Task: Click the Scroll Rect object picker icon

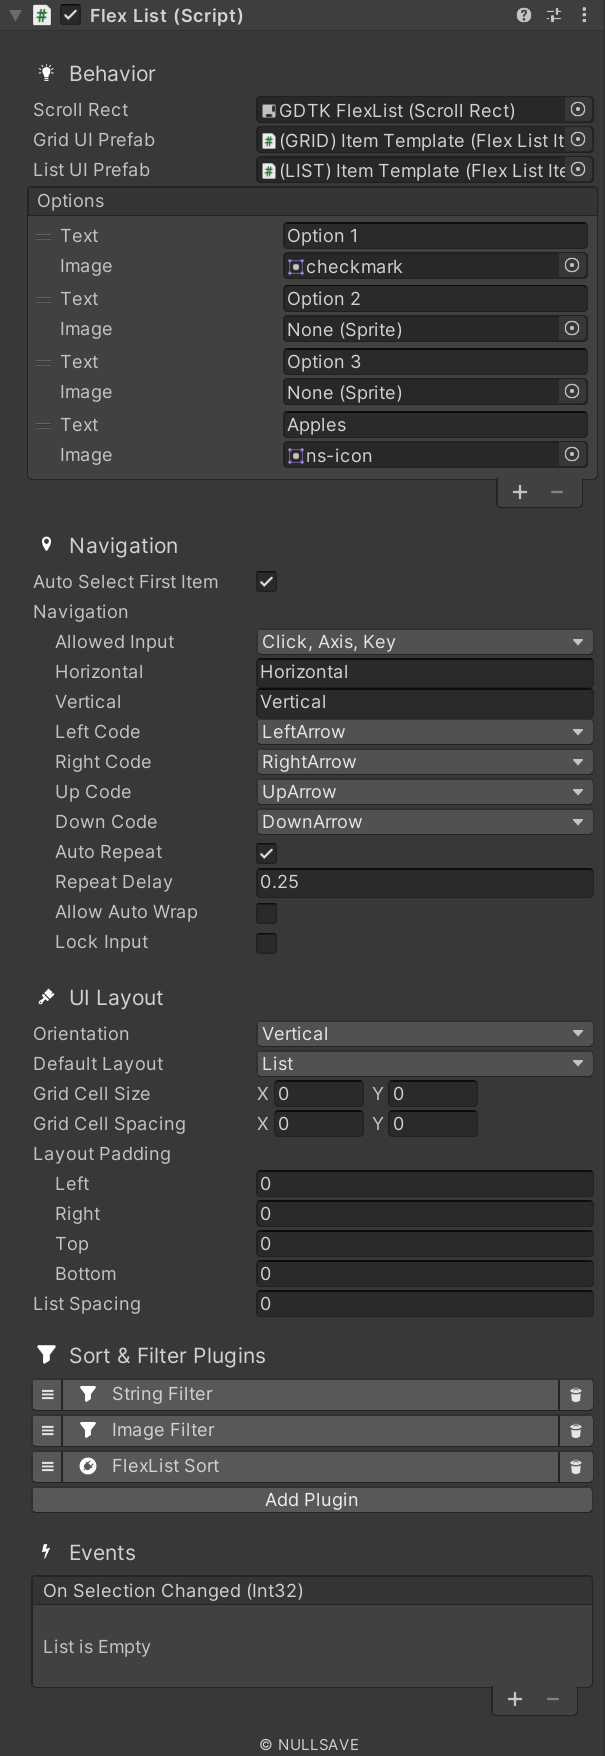Action: click(x=578, y=110)
